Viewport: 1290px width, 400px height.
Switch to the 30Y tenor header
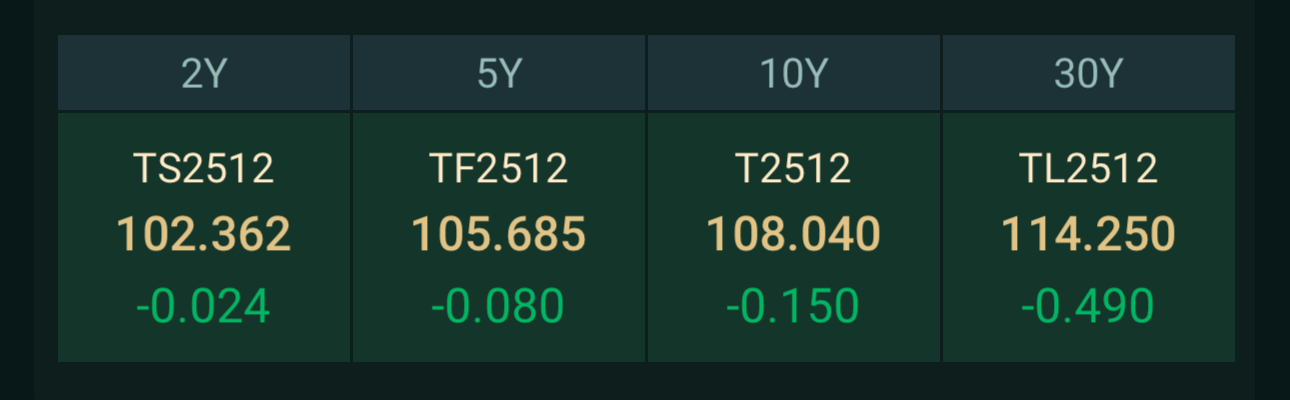(1088, 74)
